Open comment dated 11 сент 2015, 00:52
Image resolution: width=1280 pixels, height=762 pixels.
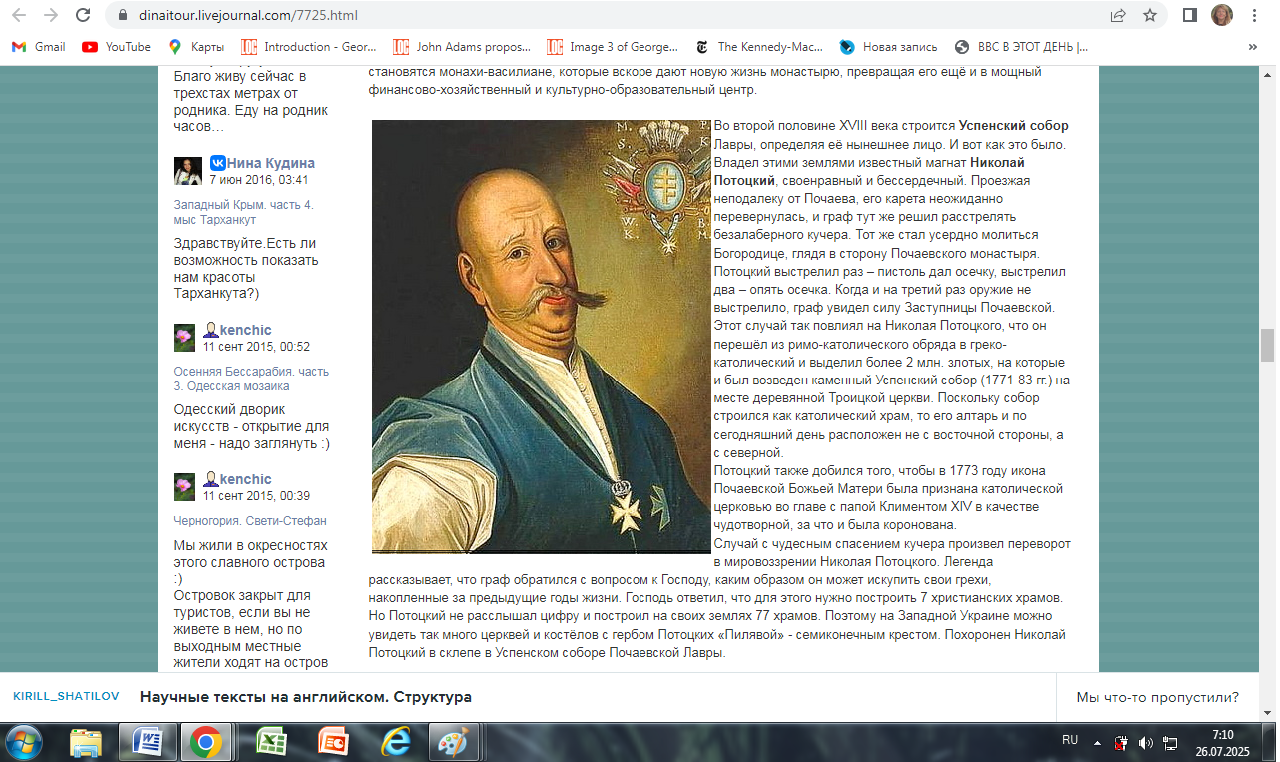point(256,347)
